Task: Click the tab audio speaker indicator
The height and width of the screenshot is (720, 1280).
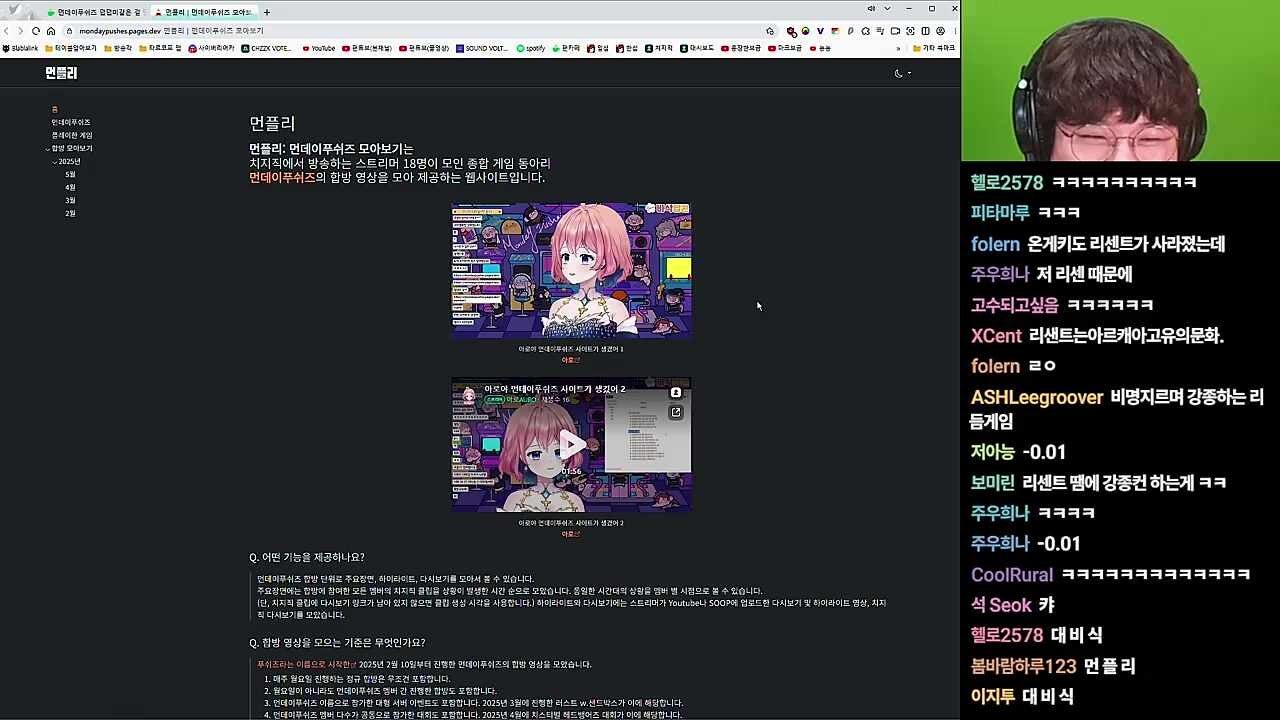Action: coord(872,8)
